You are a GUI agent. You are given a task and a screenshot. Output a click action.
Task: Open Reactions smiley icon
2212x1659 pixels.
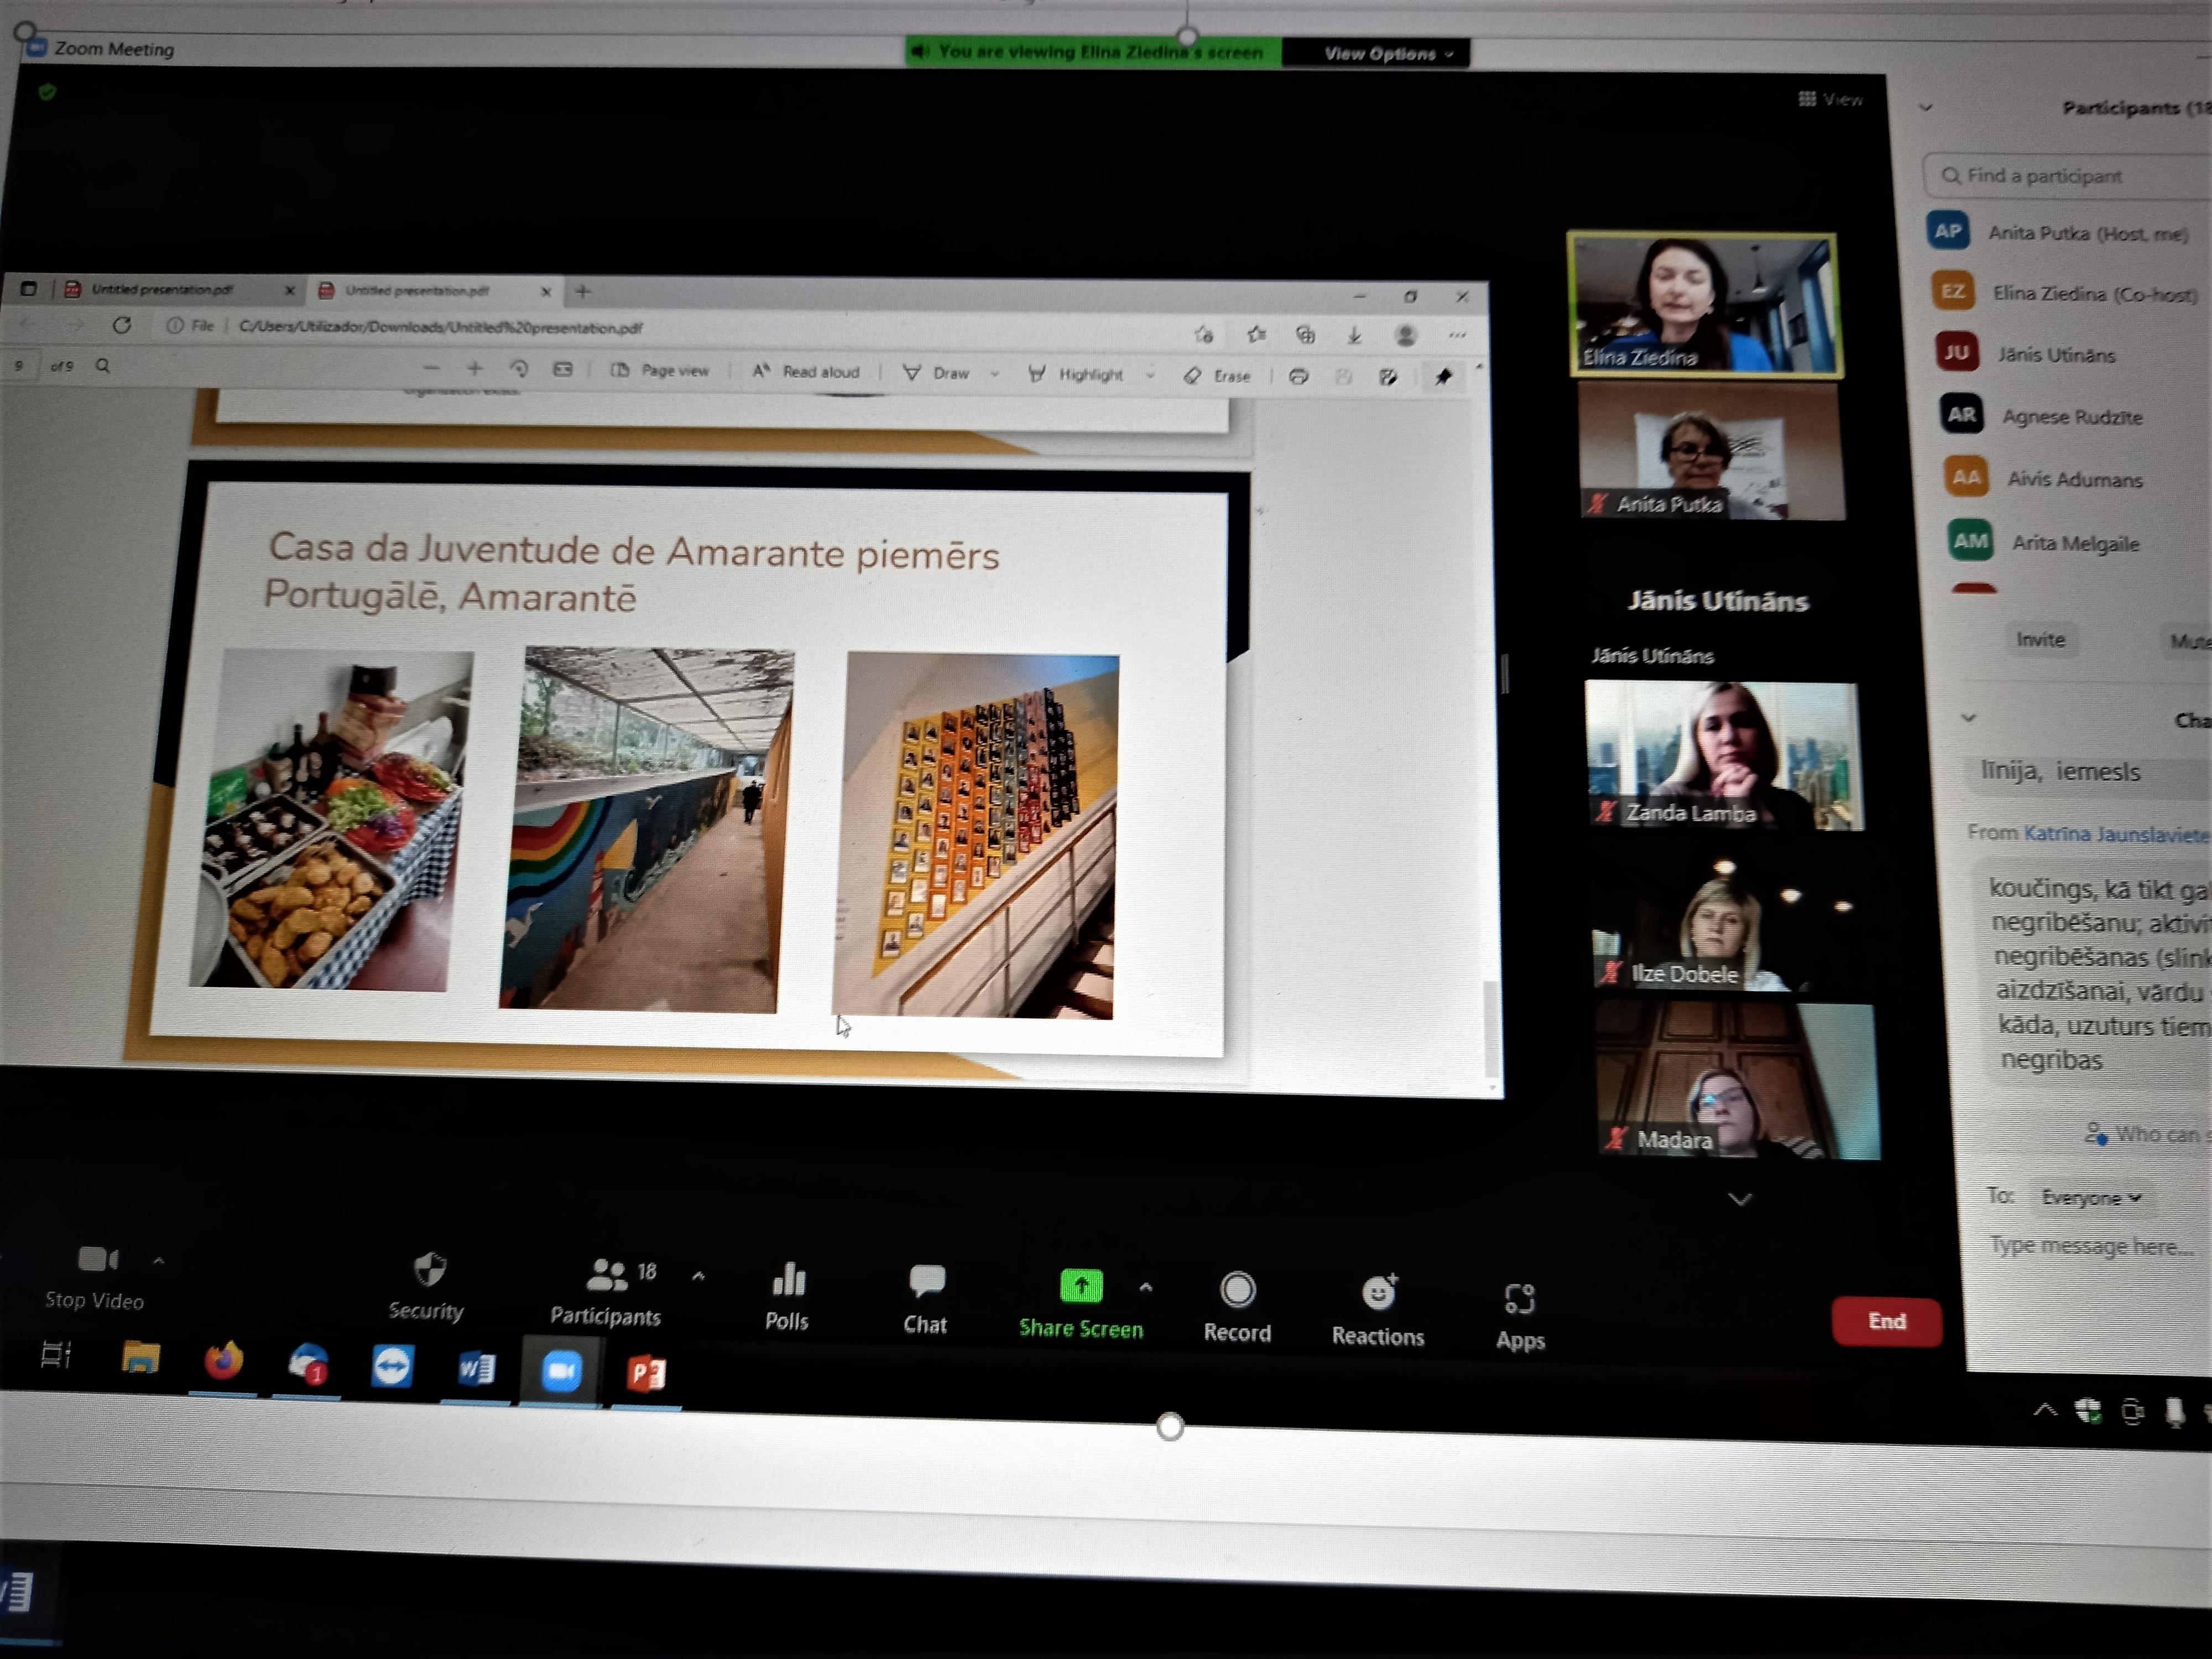[1379, 1293]
